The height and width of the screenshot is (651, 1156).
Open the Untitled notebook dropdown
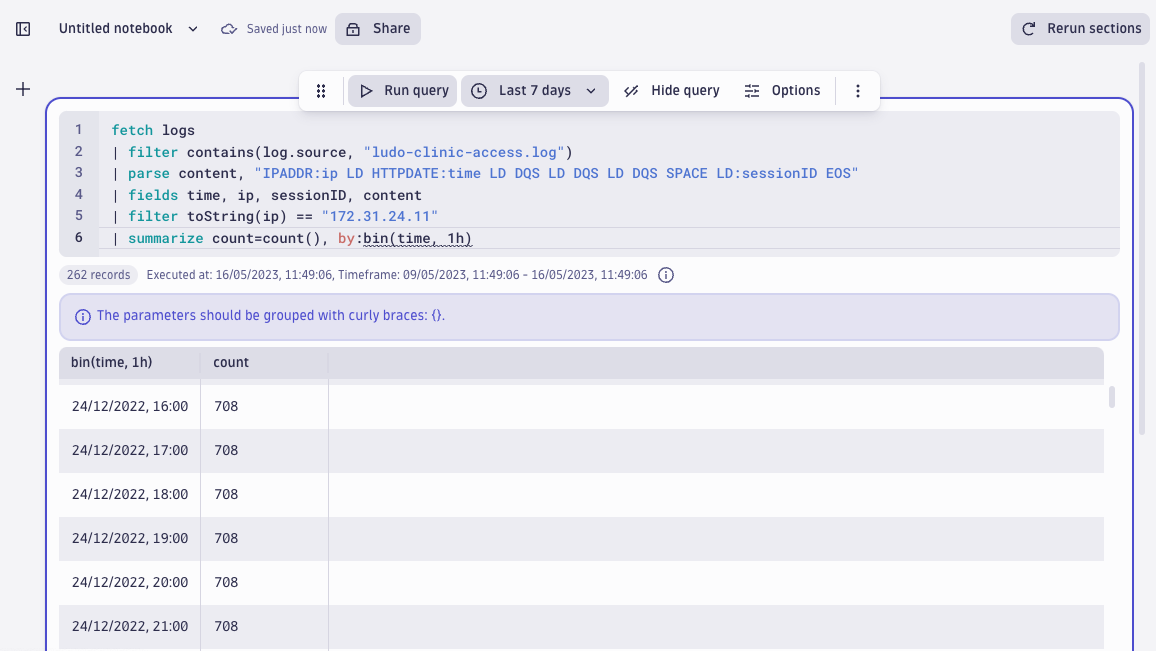(192, 28)
